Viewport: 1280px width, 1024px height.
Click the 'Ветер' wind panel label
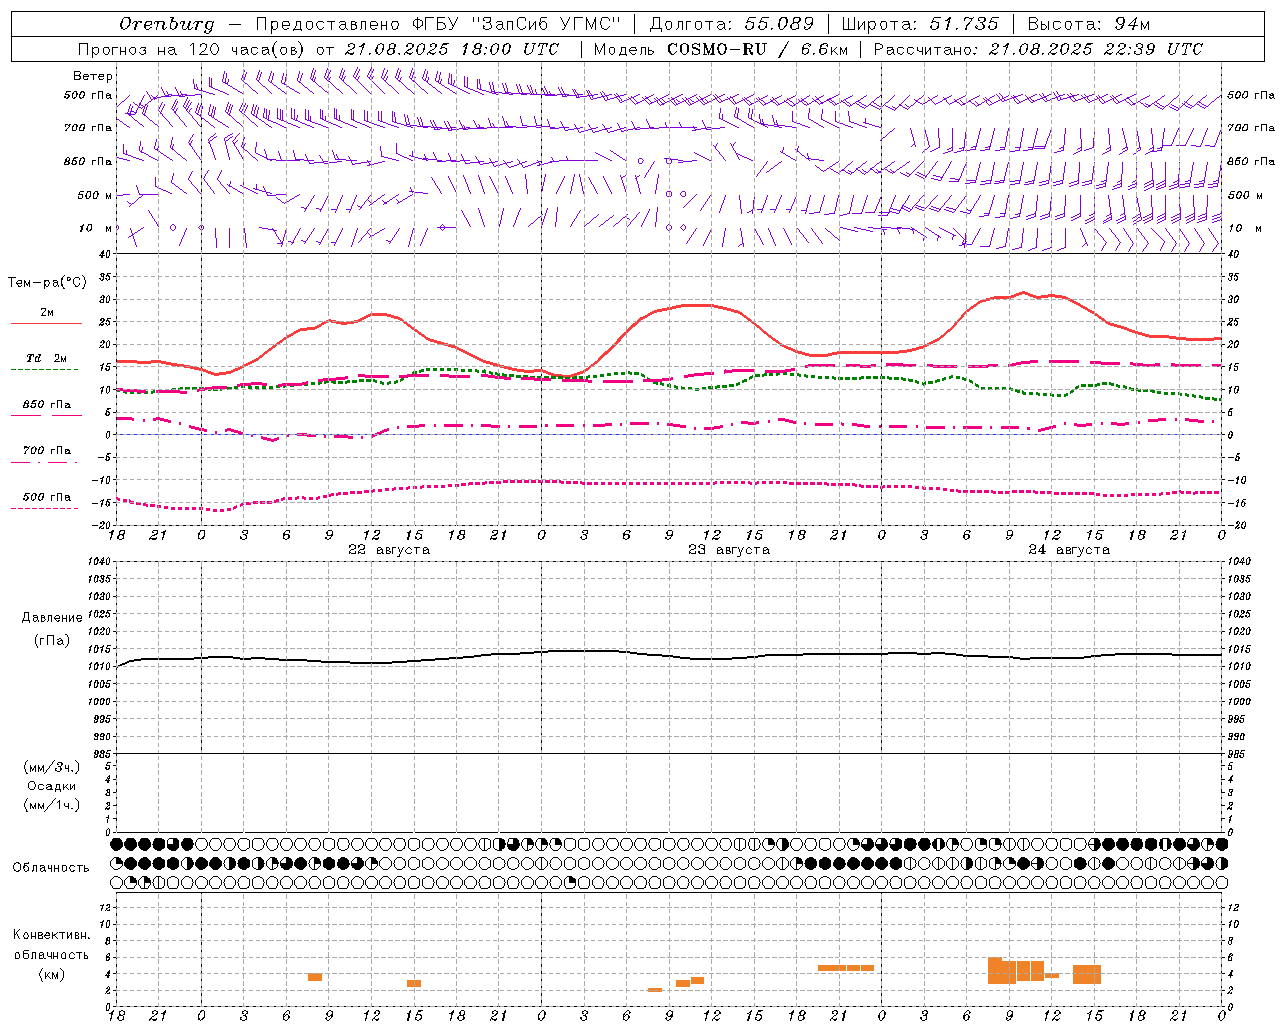click(93, 76)
